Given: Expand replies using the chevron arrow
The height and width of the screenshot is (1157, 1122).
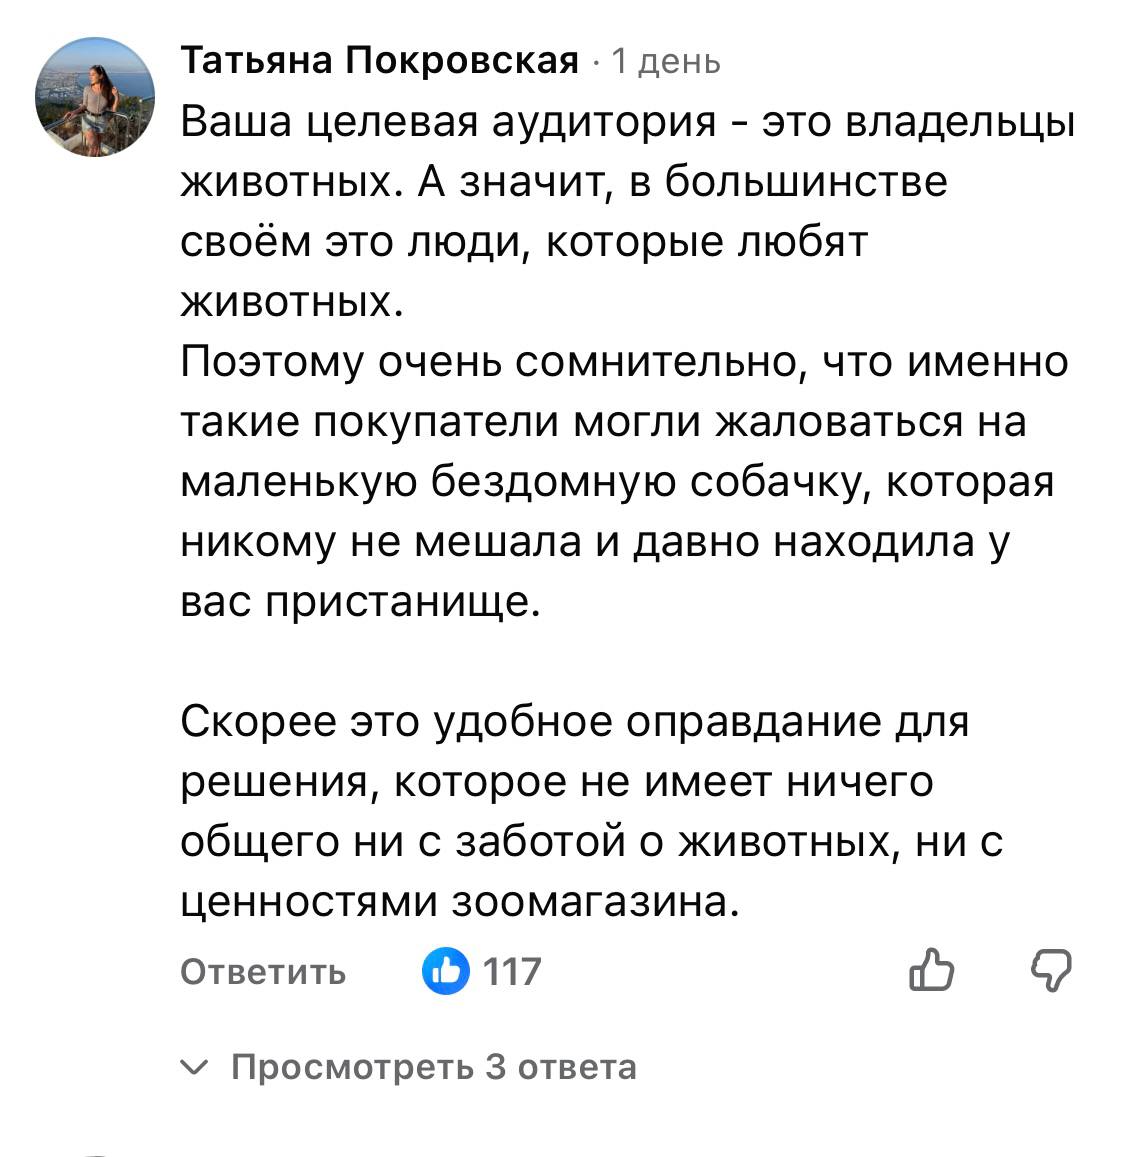Looking at the screenshot, I should point(195,1068).
